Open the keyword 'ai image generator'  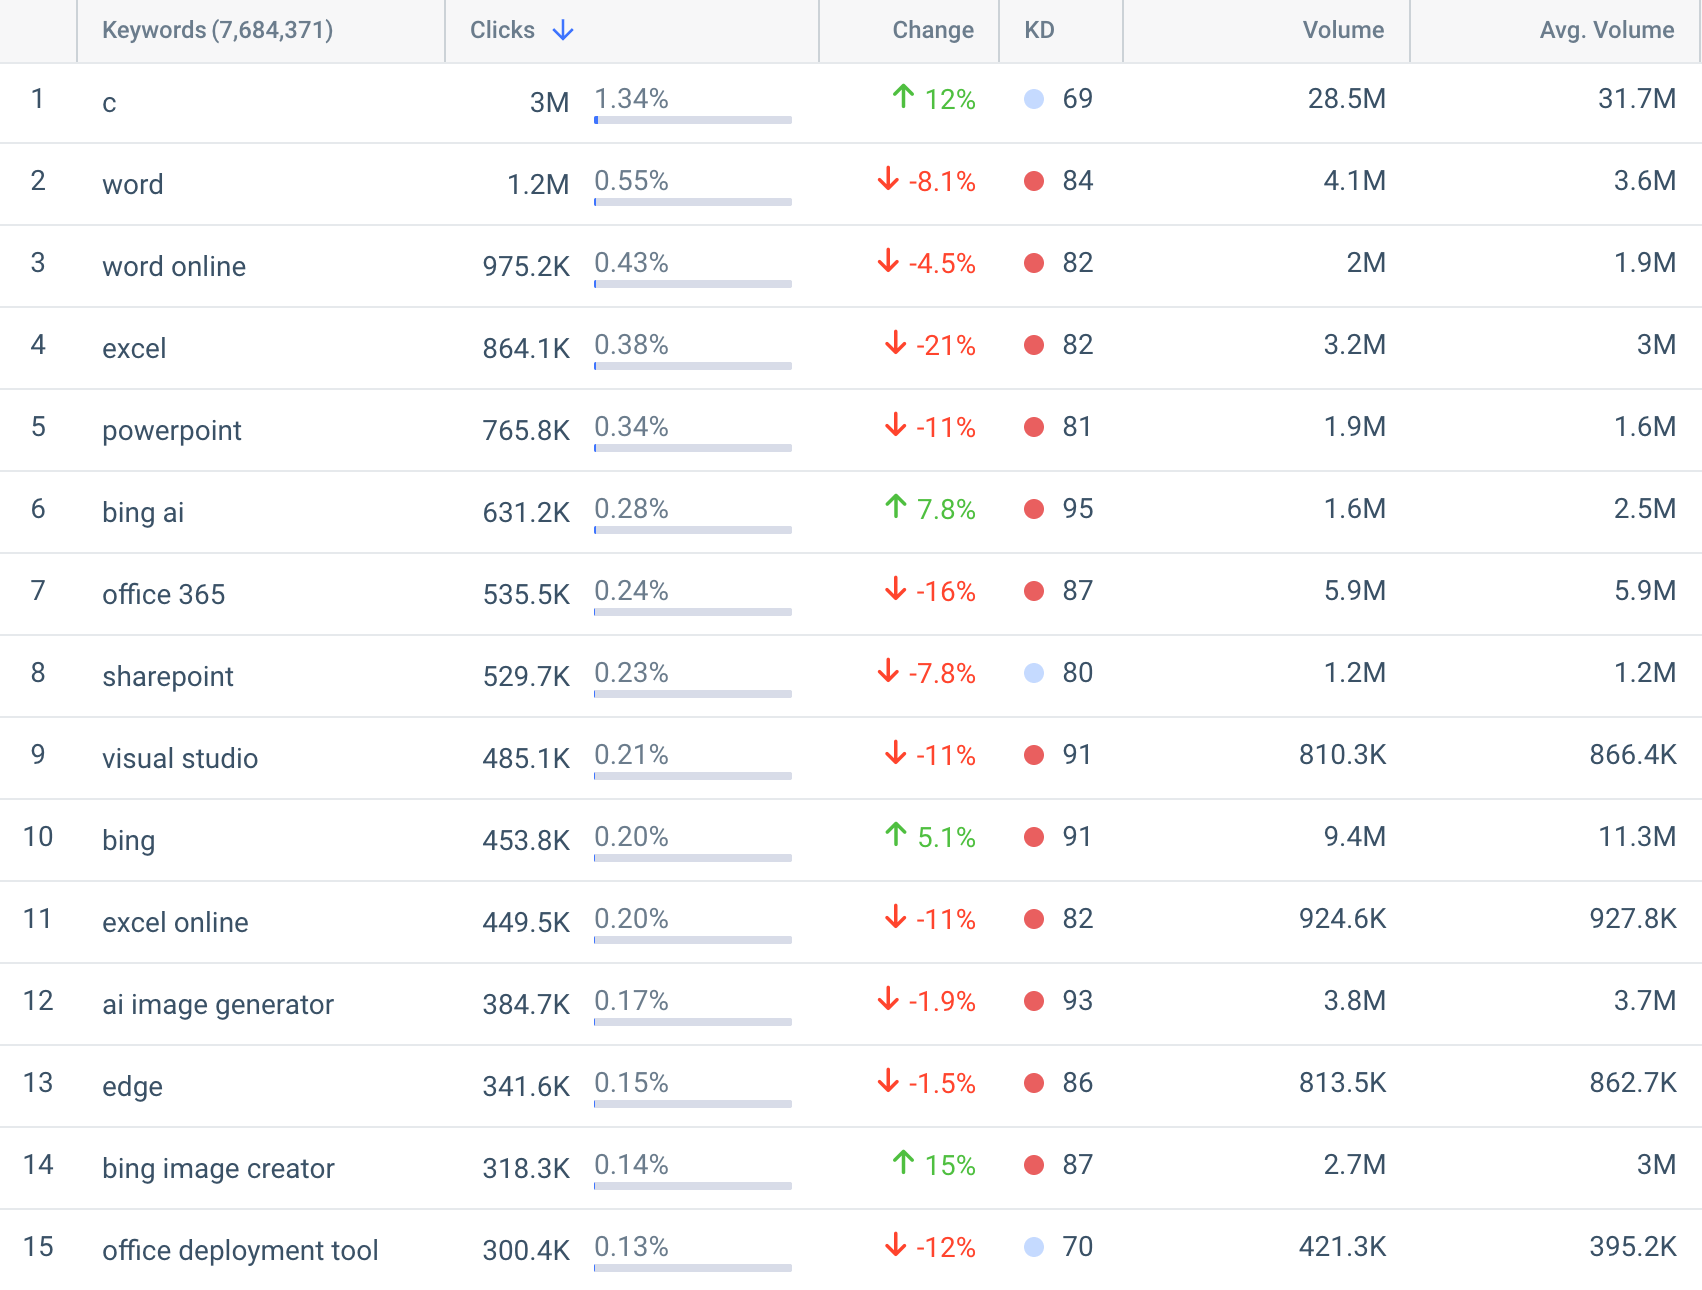218,1004
